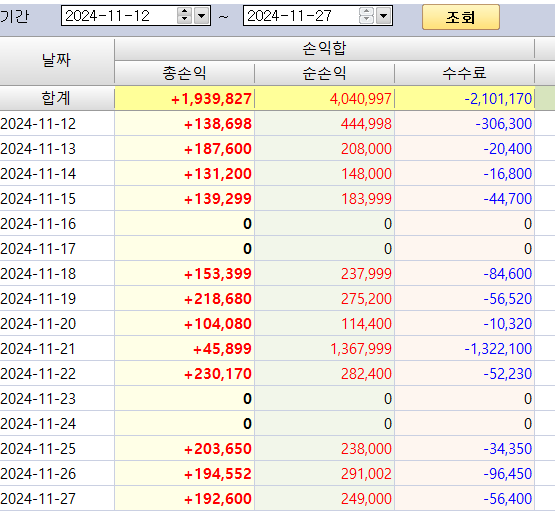Select the 2024-11-26 date row
Viewport: 555px width, 517px height.
(x=57, y=474)
